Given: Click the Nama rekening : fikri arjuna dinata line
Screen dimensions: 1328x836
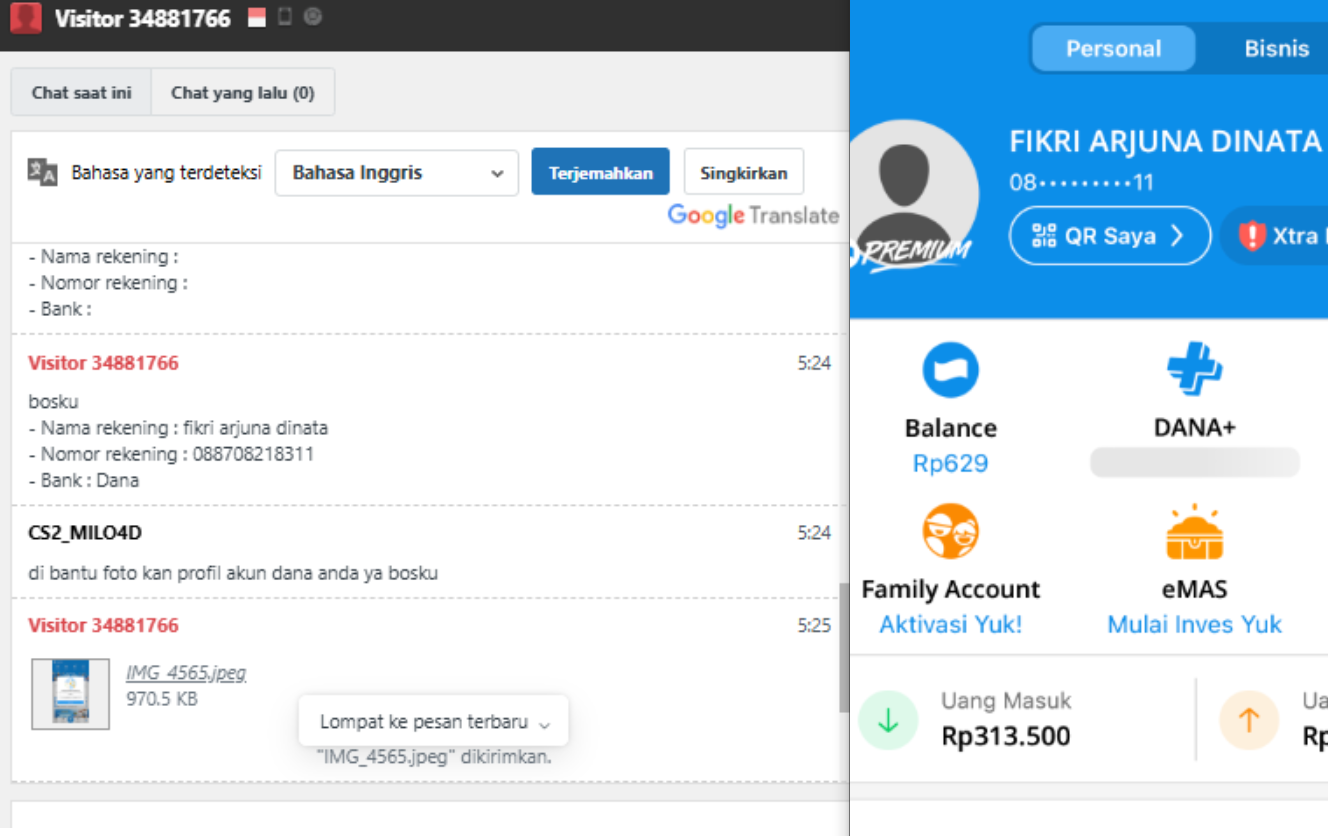Looking at the screenshot, I should (178, 428).
